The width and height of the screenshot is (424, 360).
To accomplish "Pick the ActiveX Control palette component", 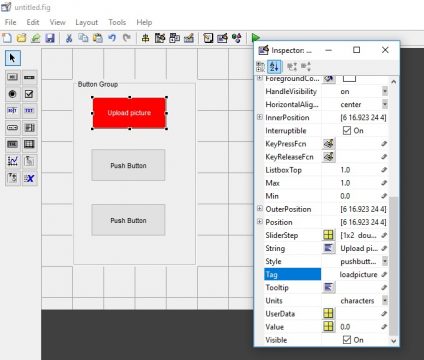I will (x=29, y=178).
